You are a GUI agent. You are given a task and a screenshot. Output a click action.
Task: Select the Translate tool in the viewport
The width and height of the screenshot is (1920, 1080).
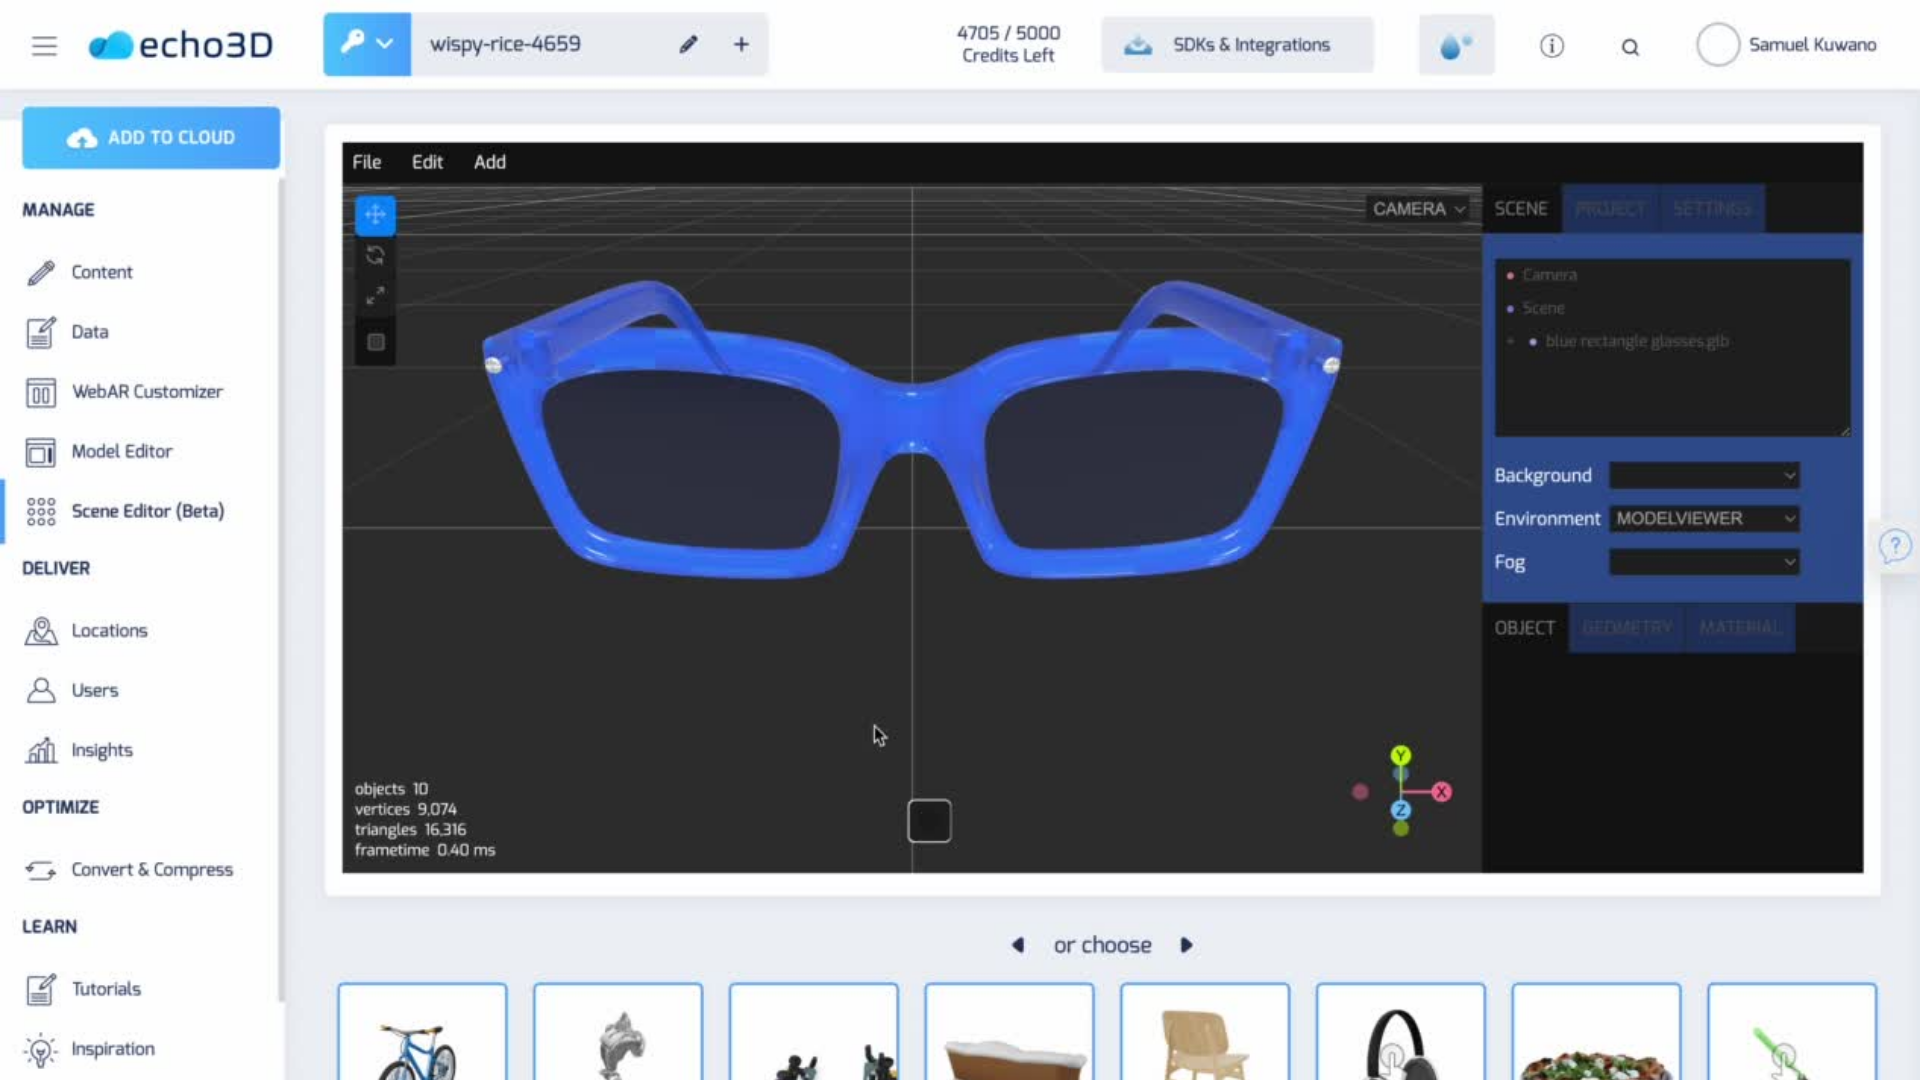(375, 215)
